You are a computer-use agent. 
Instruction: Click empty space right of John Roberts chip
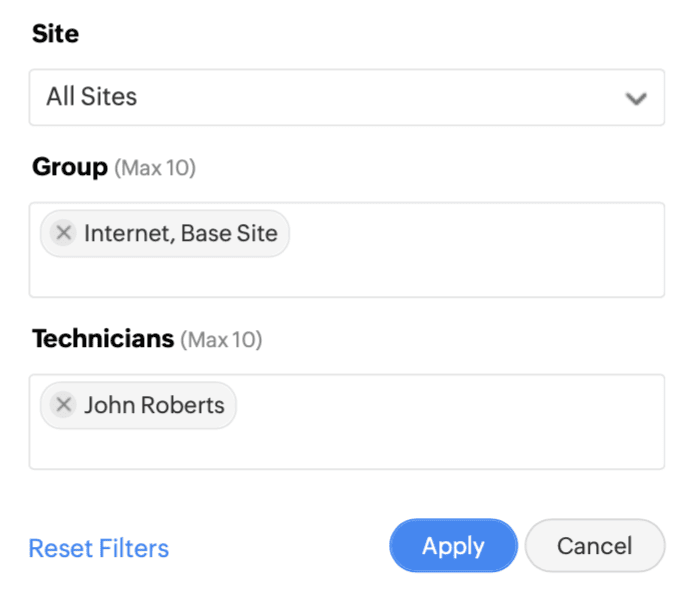[x=450, y=406]
